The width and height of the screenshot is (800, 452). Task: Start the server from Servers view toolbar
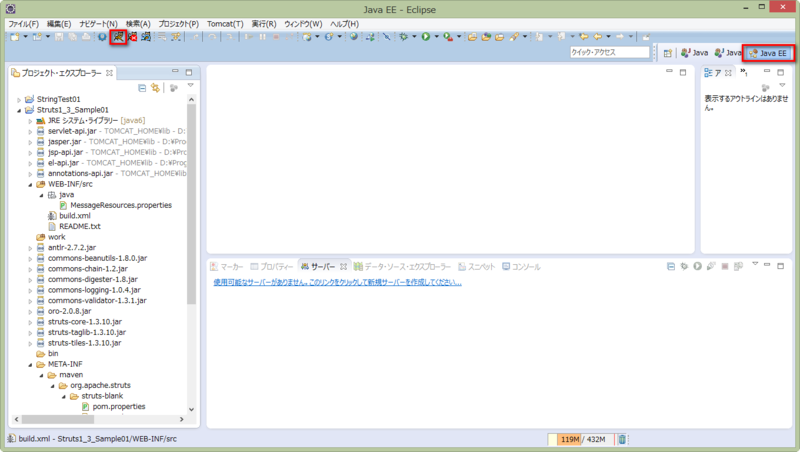697,266
